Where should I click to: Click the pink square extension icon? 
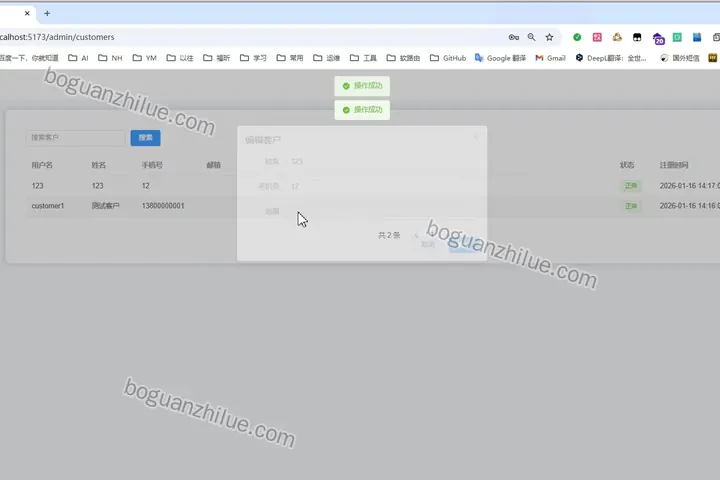pyautogui.click(x=597, y=37)
